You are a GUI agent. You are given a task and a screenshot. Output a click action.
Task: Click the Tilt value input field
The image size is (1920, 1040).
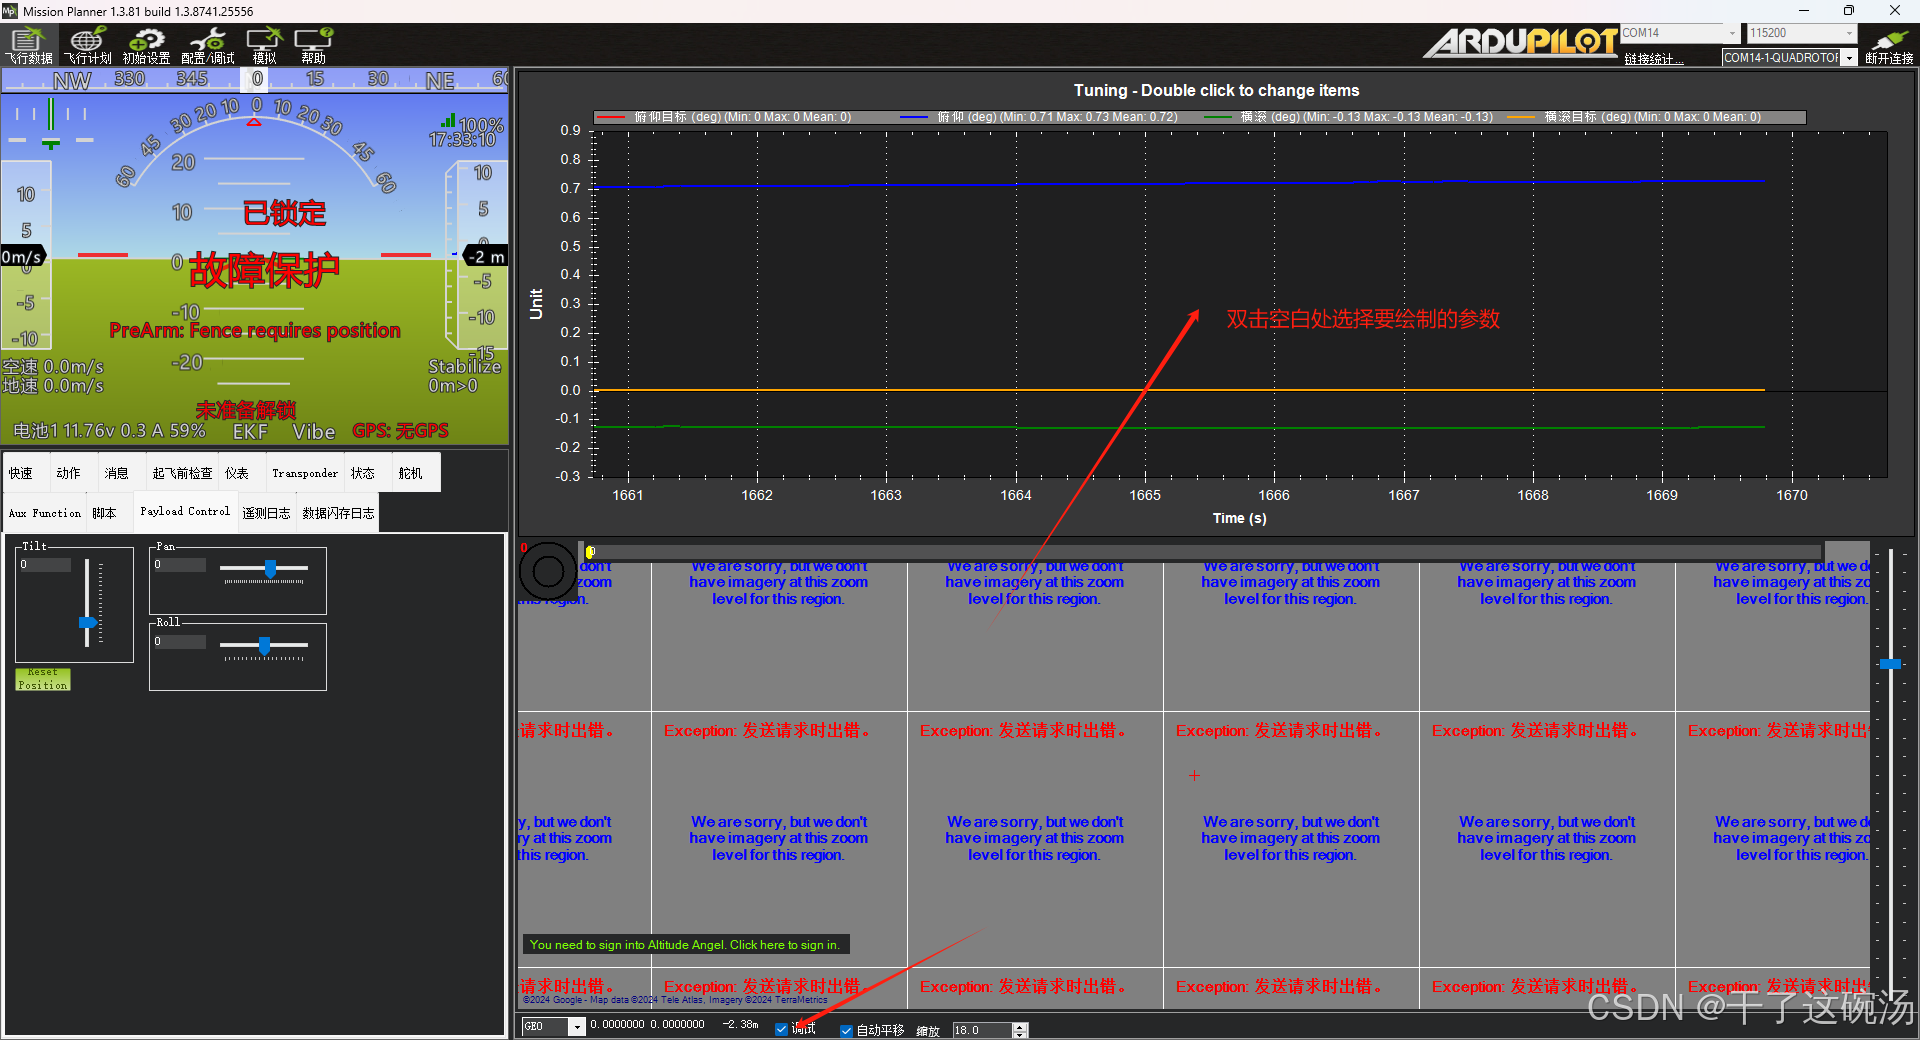coord(45,565)
